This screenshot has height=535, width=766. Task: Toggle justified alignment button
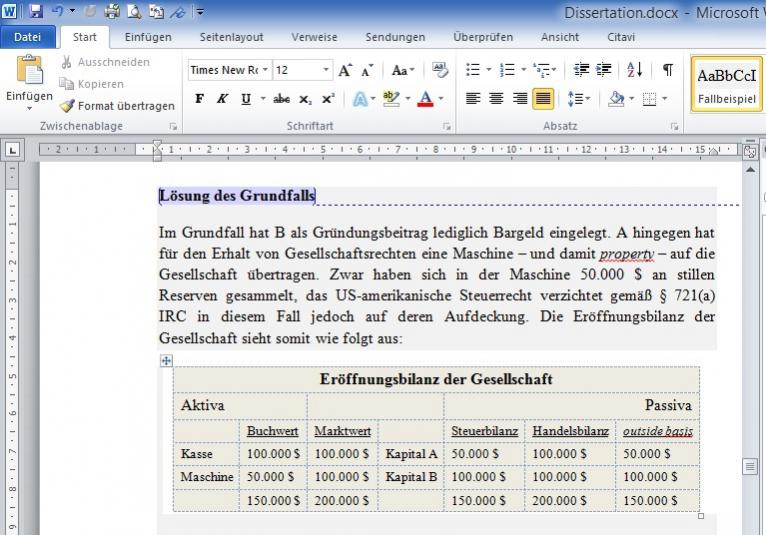tap(543, 99)
